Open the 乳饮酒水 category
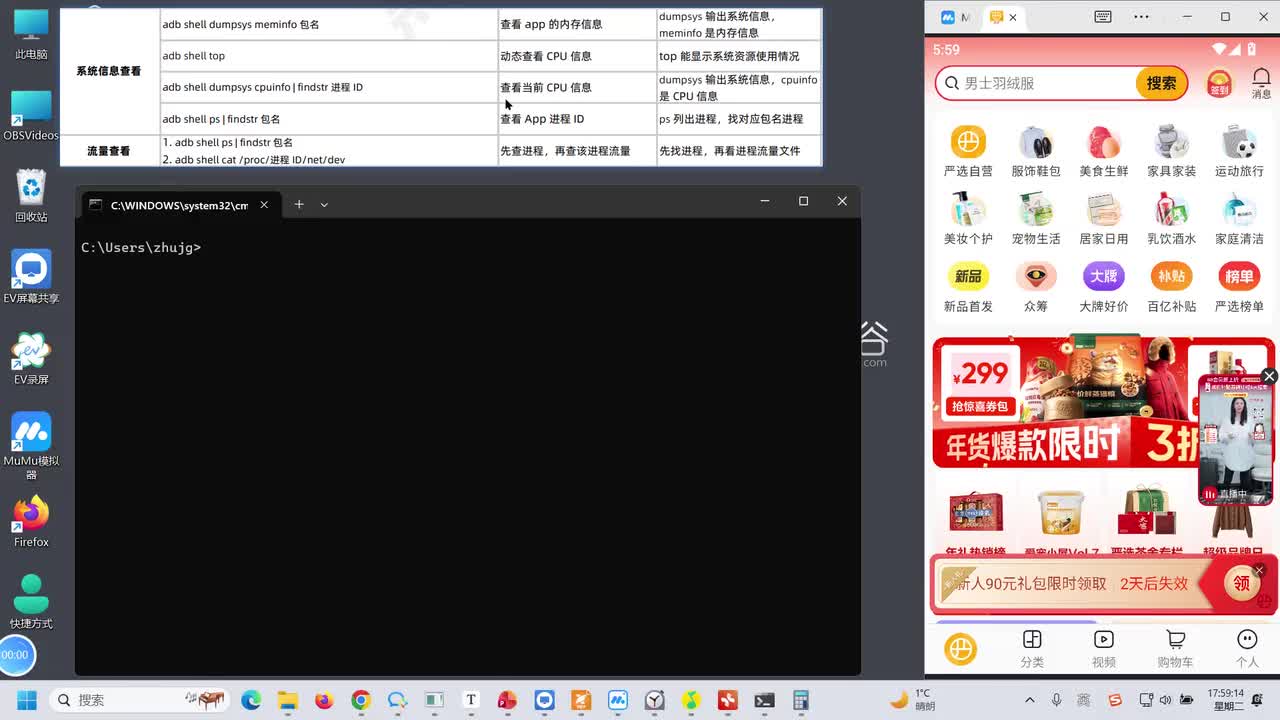 click(1171, 210)
